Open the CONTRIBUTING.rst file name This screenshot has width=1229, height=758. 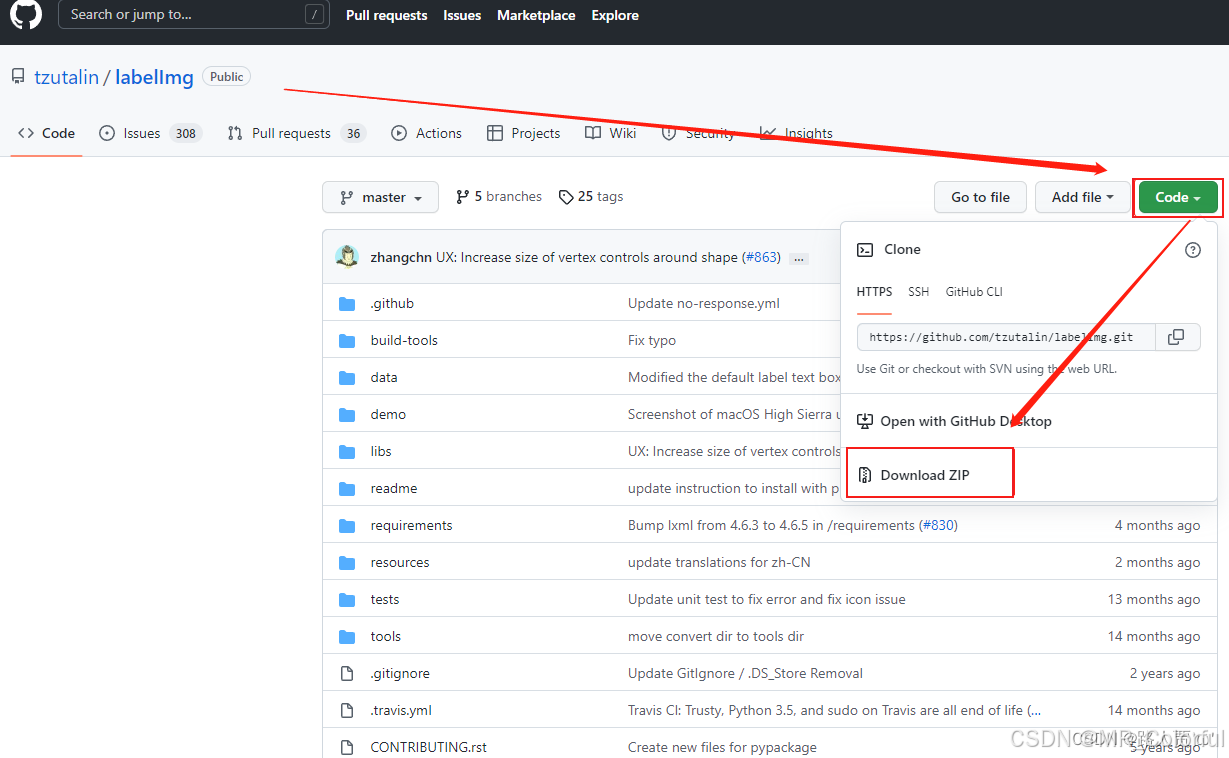[428, 747]
